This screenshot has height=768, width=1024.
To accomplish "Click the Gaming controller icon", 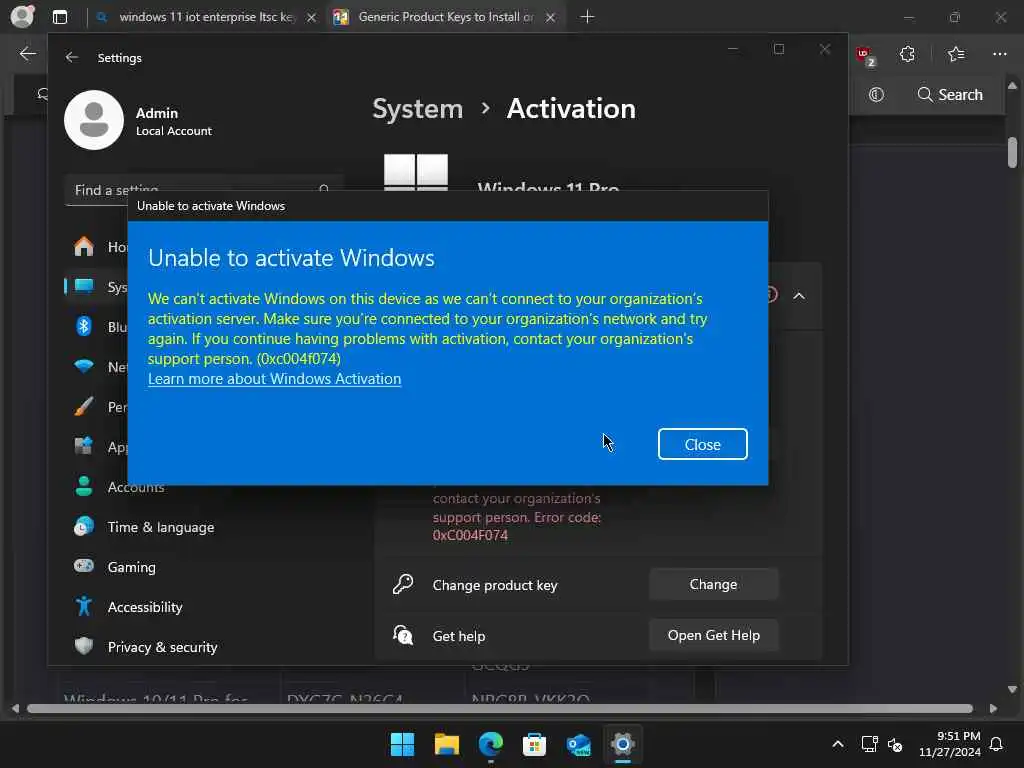I will (84, 566).
